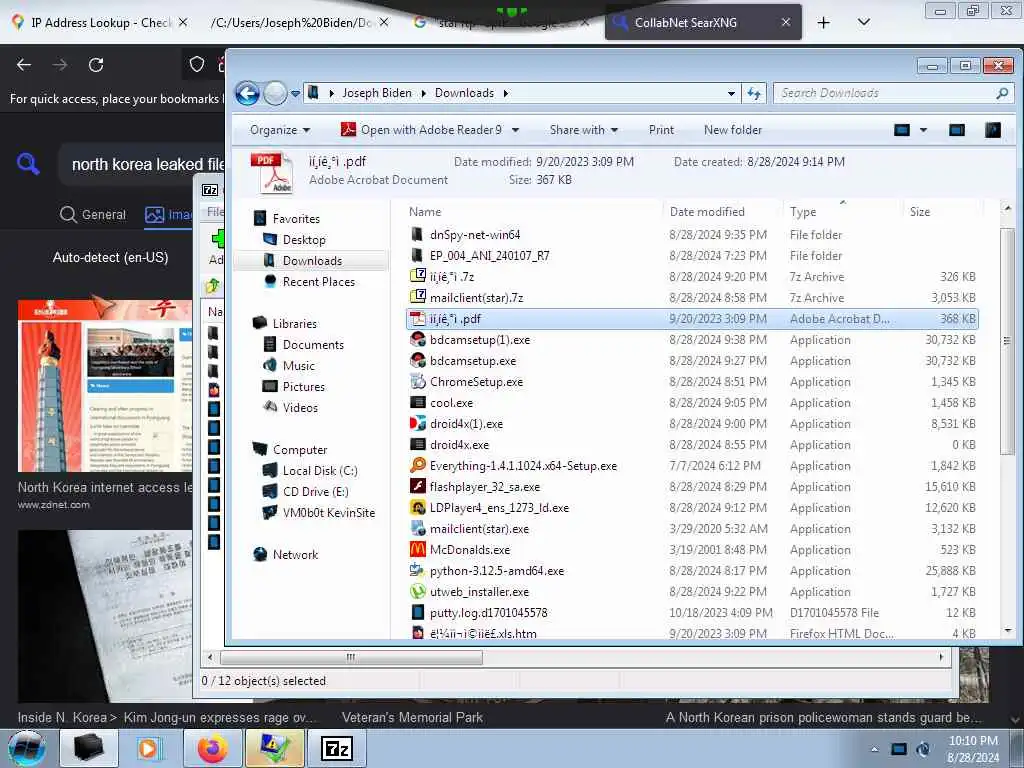Click the Explorer help icon
The height and width of the screenshot is (768, 1024).
993,130
